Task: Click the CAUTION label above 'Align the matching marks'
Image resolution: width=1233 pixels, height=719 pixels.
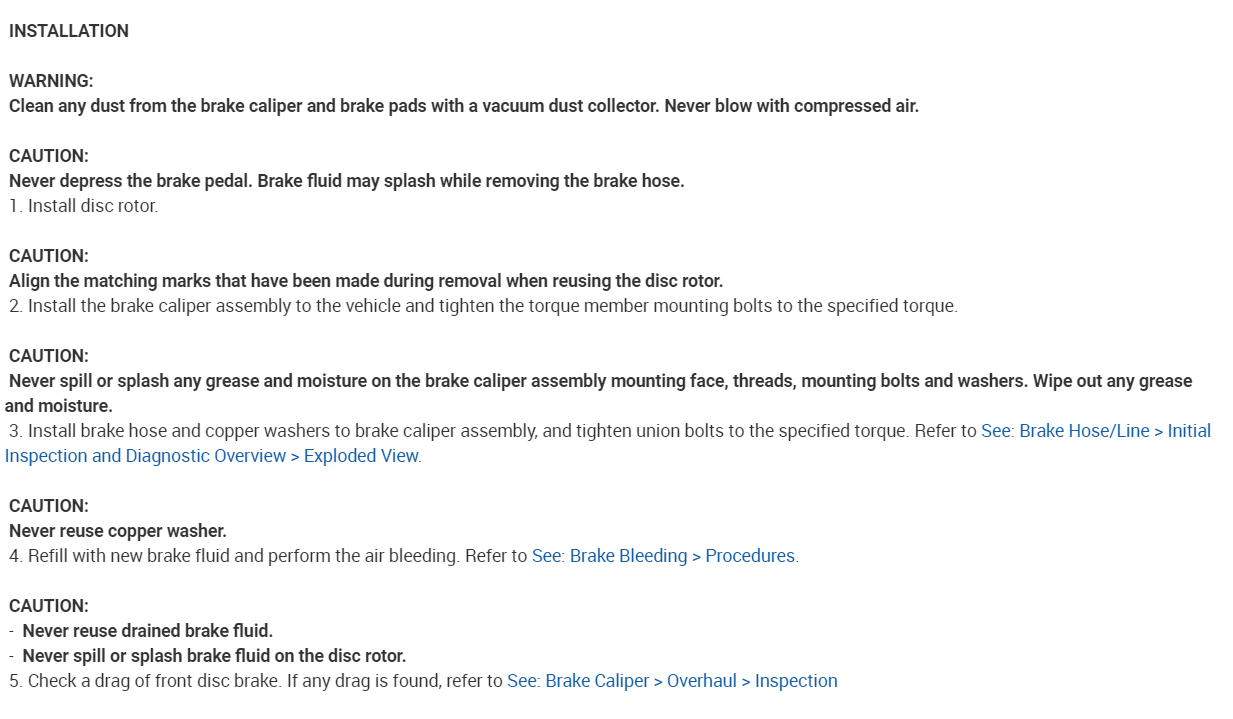Action: point(49,256)
